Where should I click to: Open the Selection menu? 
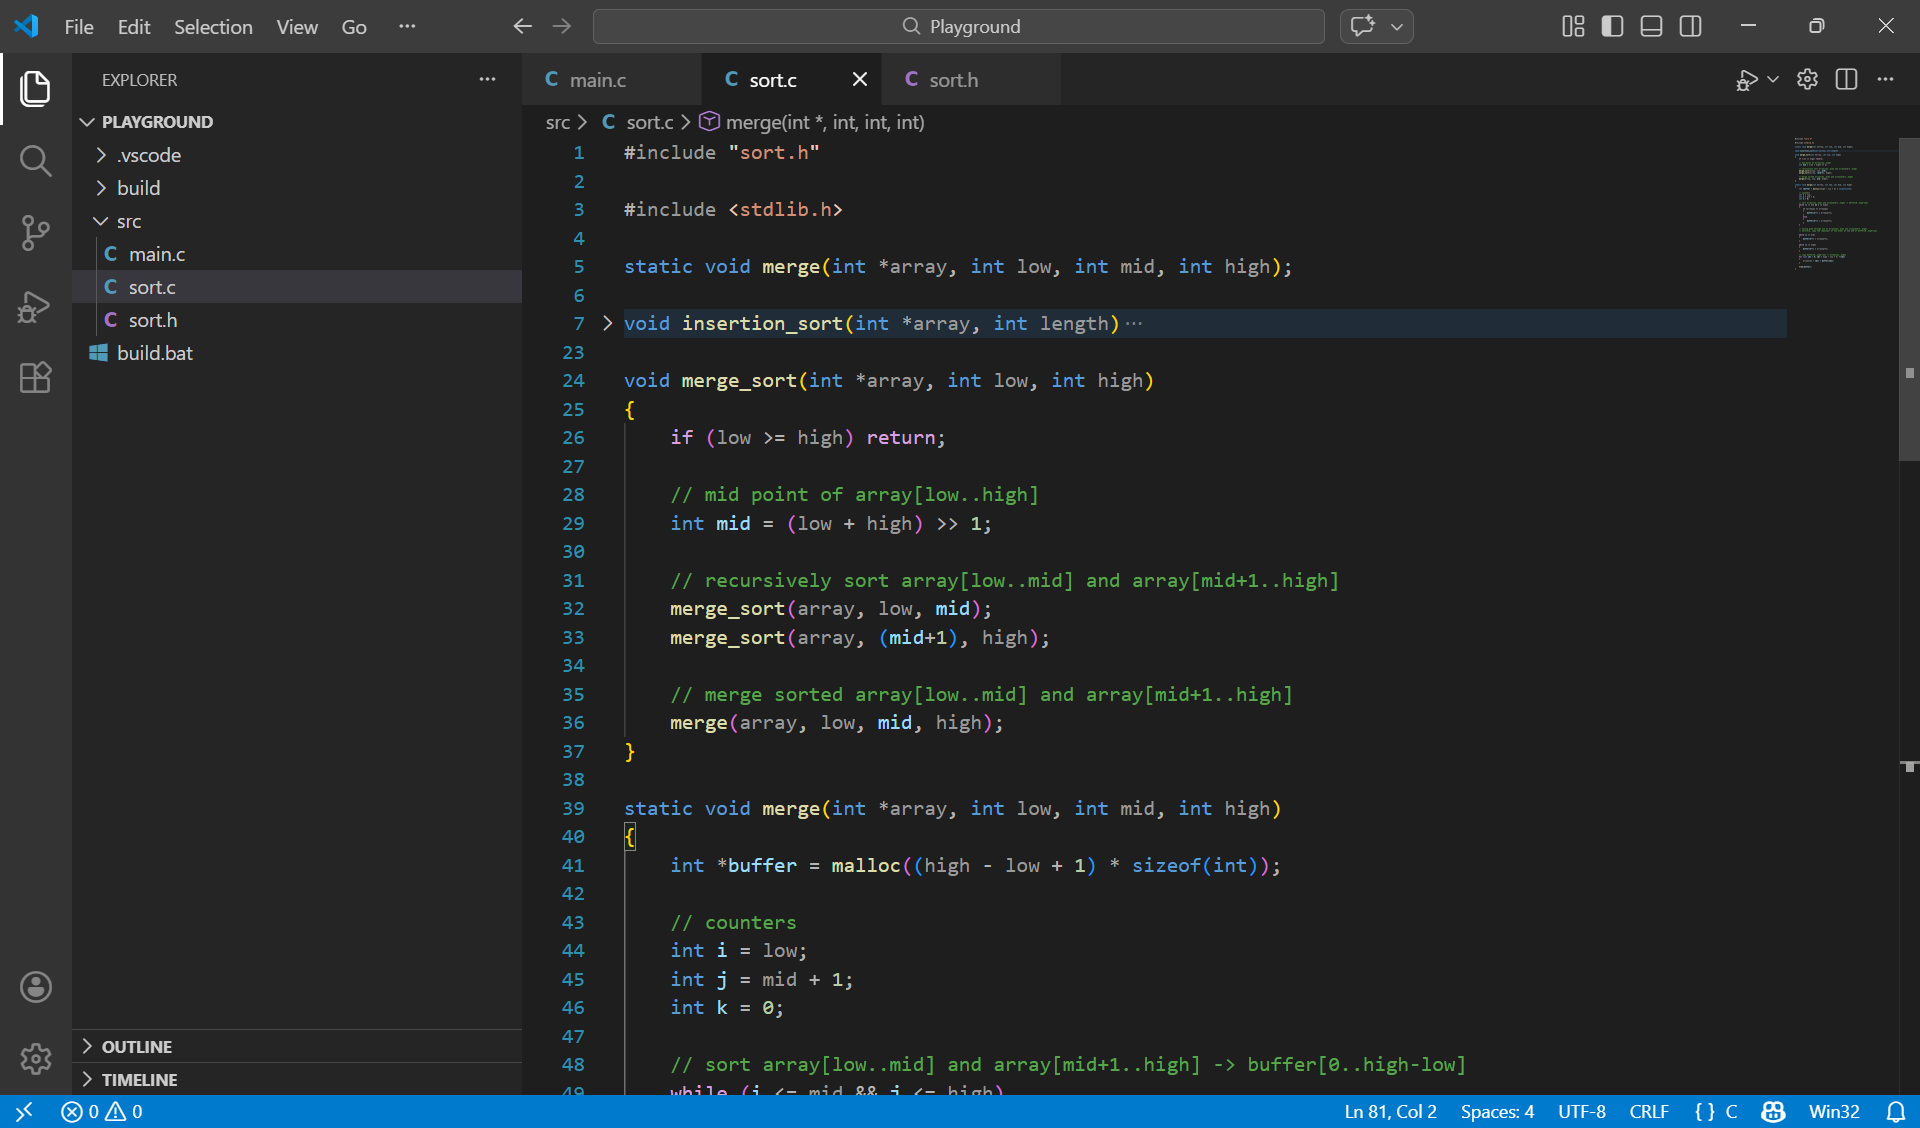(x=213, y=27)
